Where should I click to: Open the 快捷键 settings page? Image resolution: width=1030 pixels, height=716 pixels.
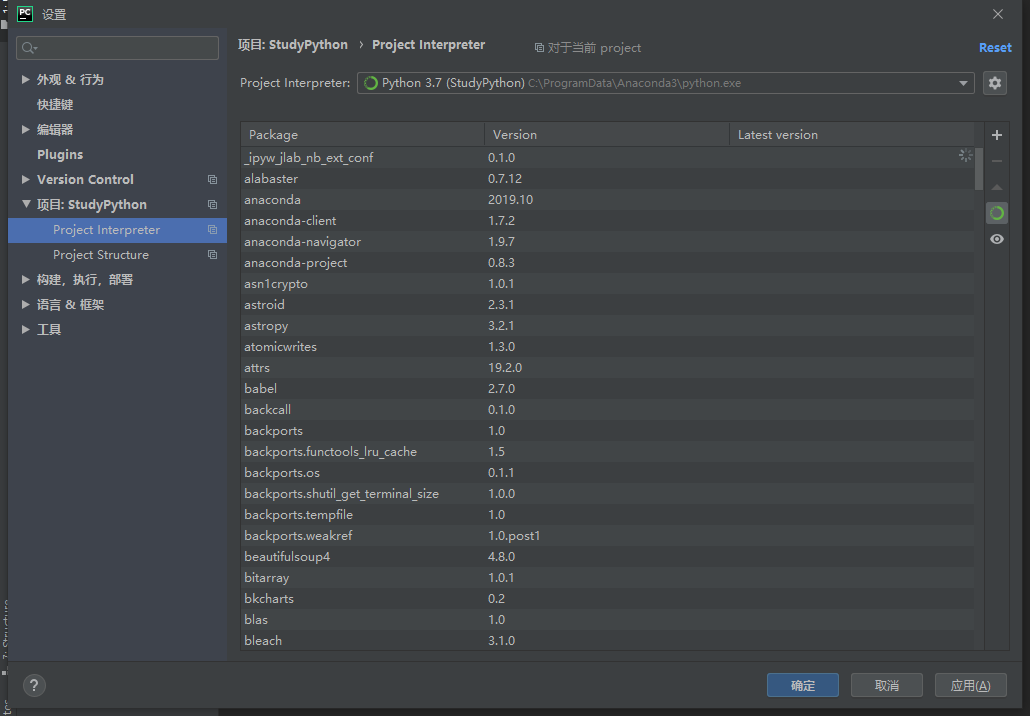point(55,104)
